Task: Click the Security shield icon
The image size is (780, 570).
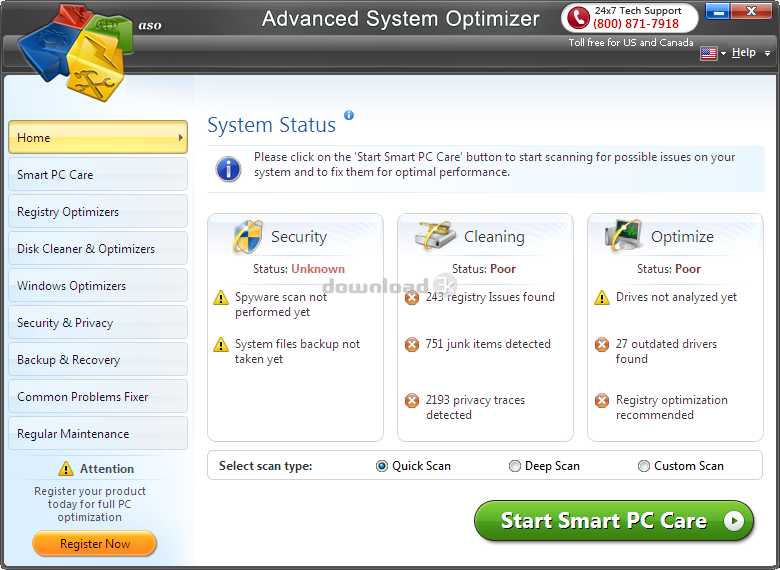Action: click(248, 236)
